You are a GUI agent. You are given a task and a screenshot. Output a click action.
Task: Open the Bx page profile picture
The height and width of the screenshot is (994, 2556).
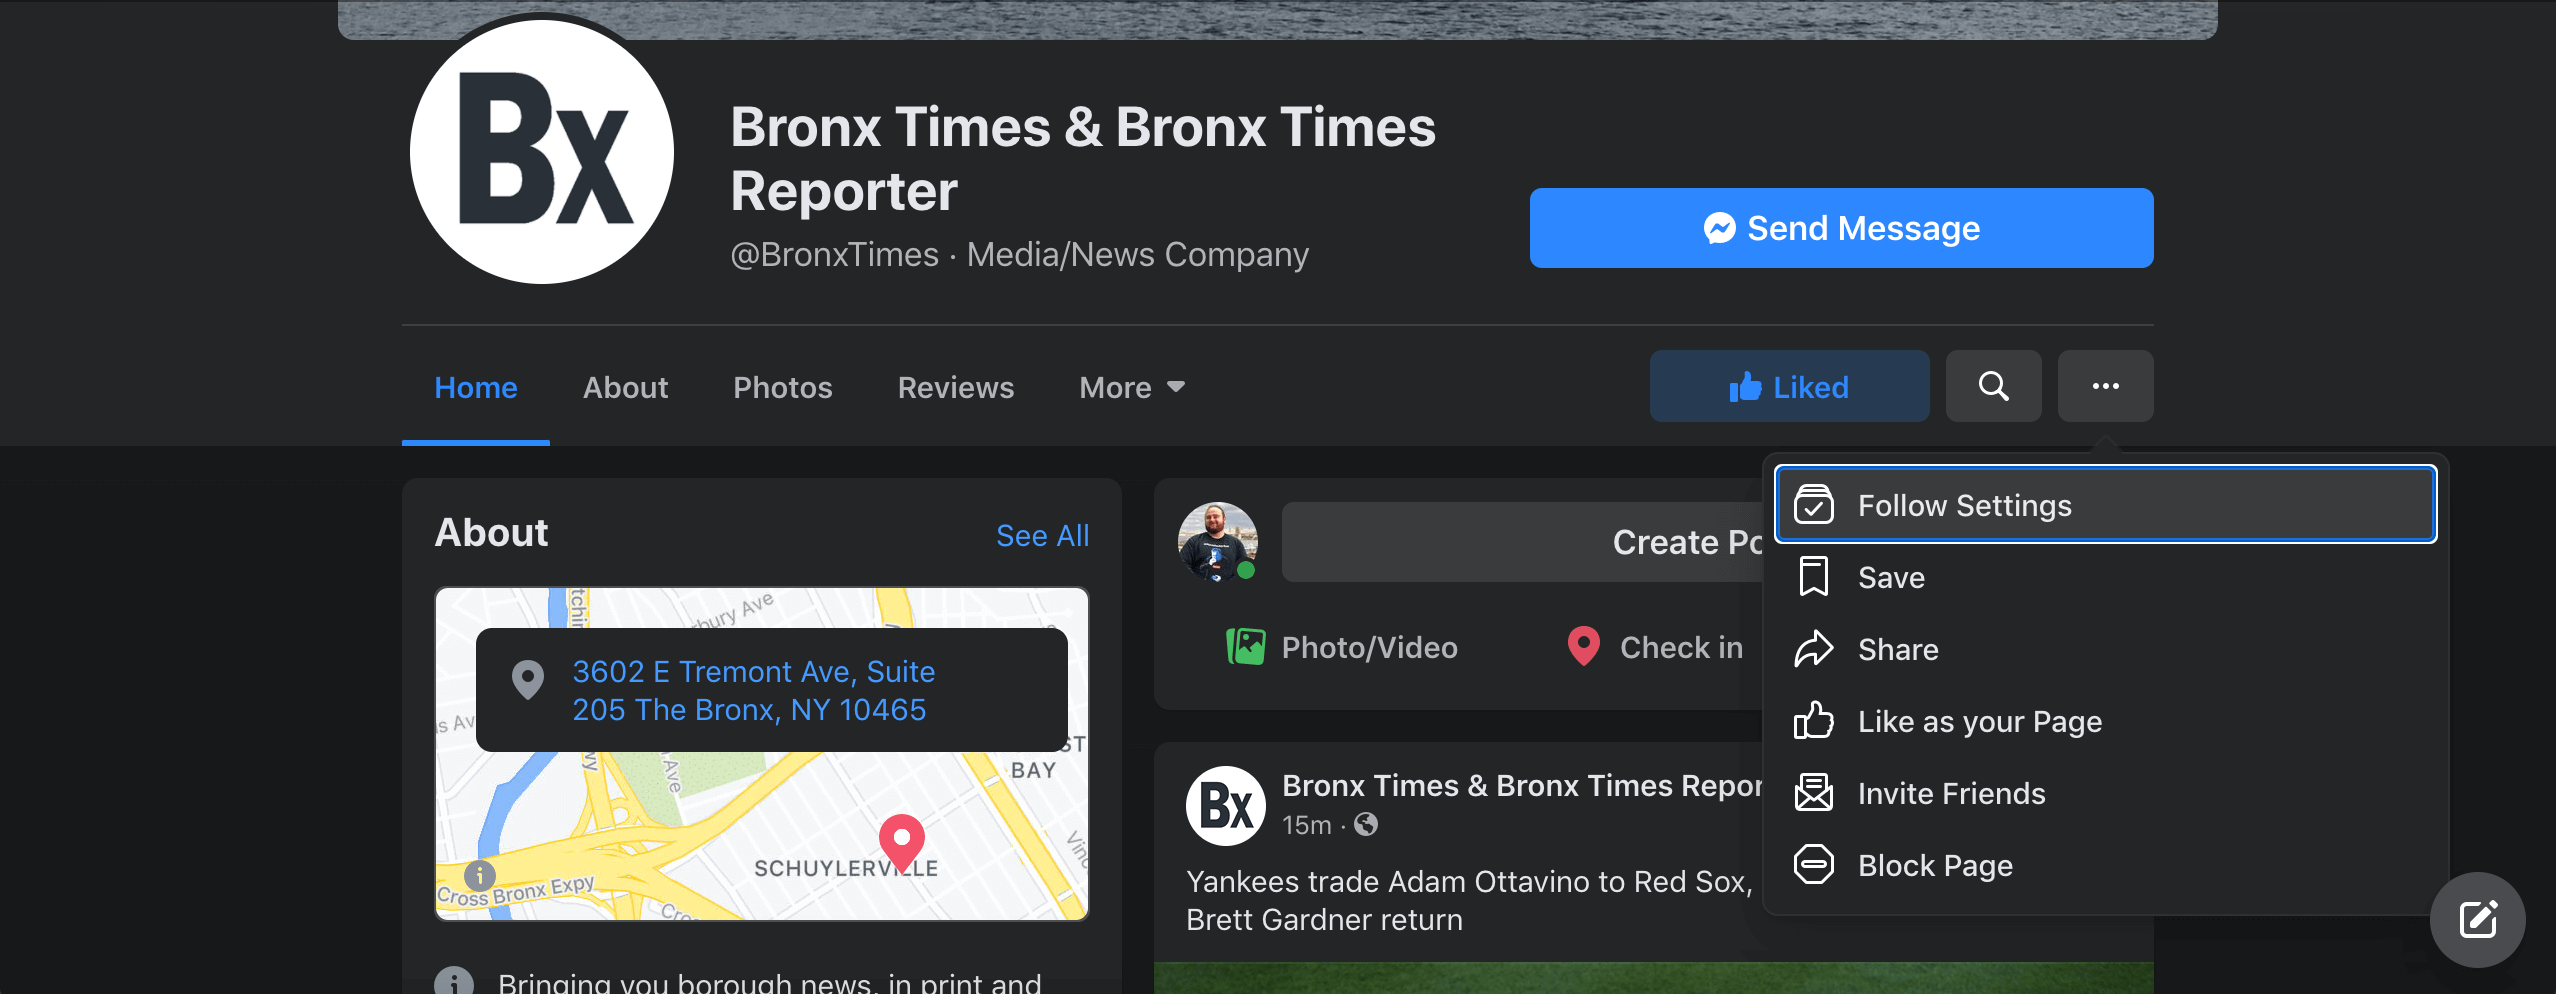click(x=542, y=152)
